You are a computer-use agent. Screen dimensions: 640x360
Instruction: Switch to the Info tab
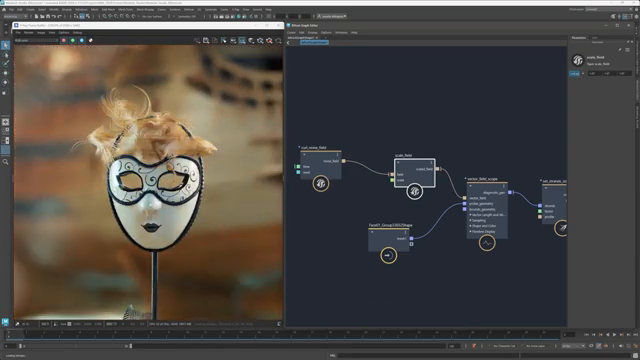594,38
